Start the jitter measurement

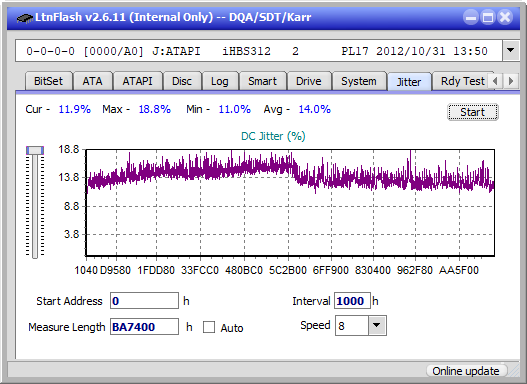tap(473, 112)
